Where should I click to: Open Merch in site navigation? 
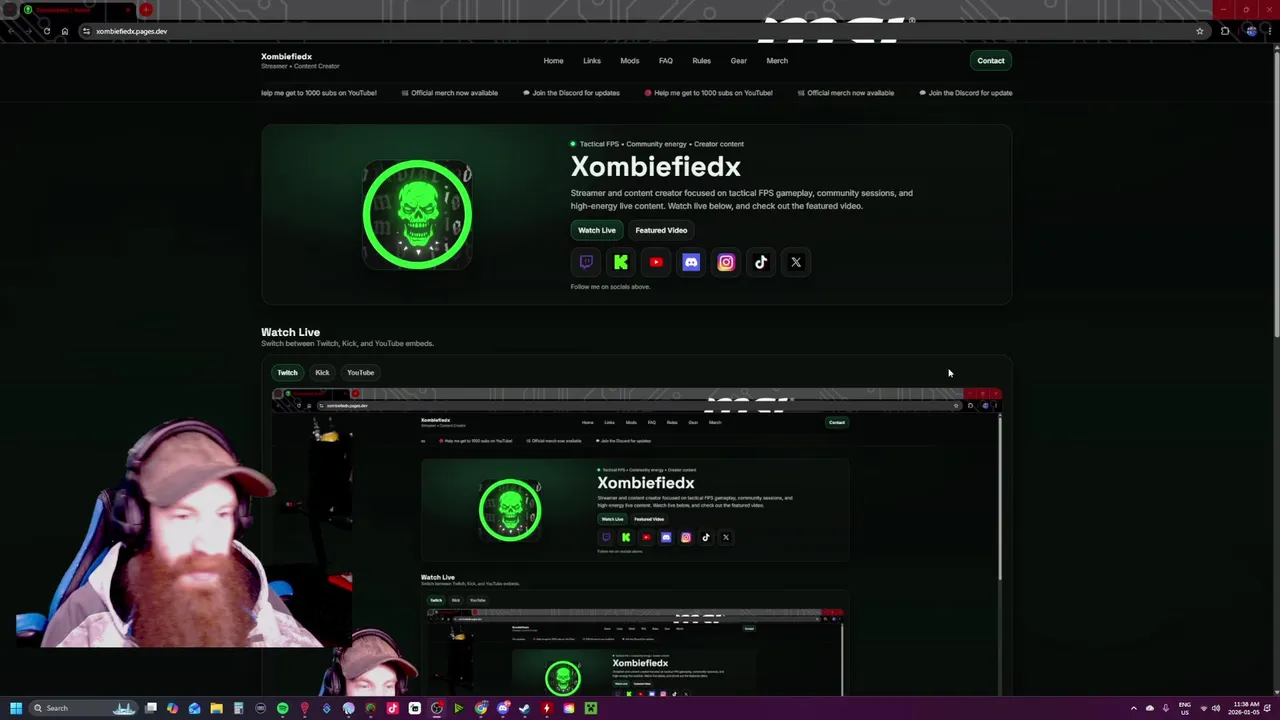point(777,60)
